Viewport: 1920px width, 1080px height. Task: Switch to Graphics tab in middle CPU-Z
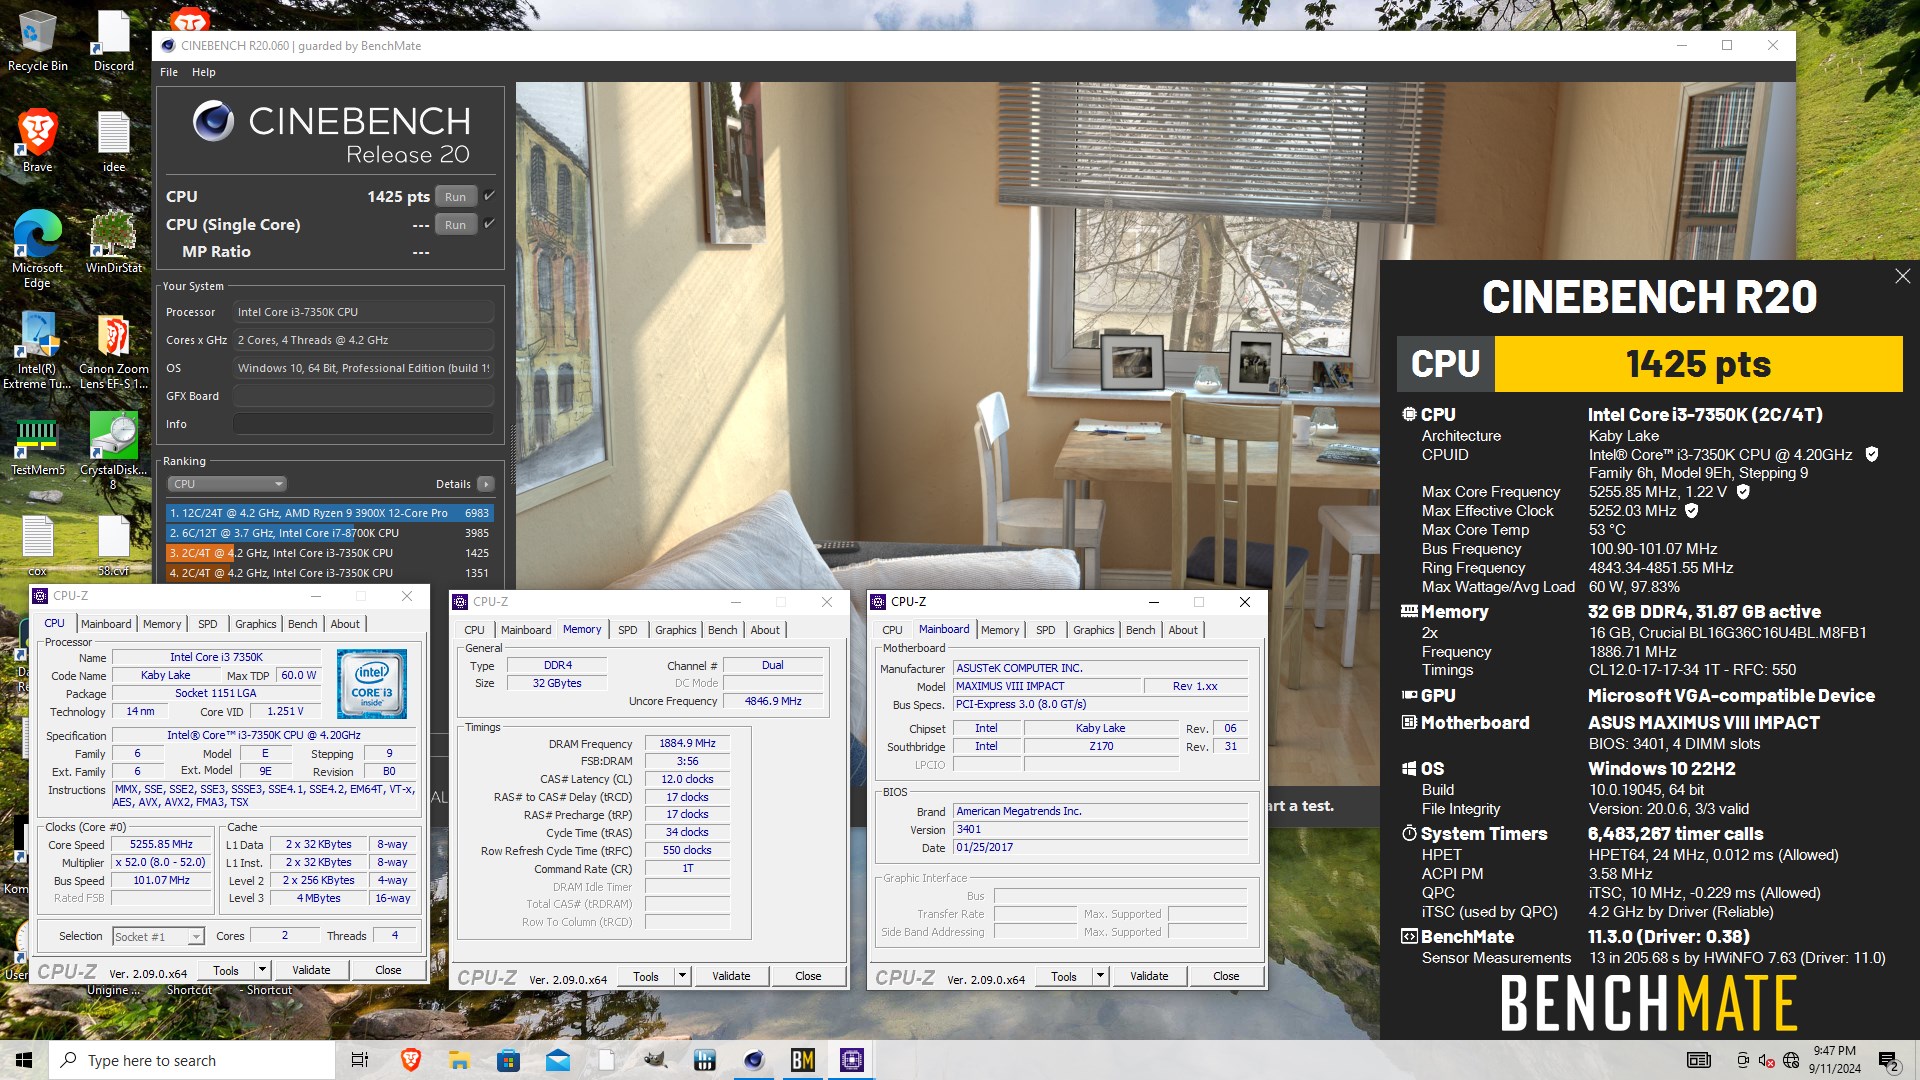(x=676, y=630)
